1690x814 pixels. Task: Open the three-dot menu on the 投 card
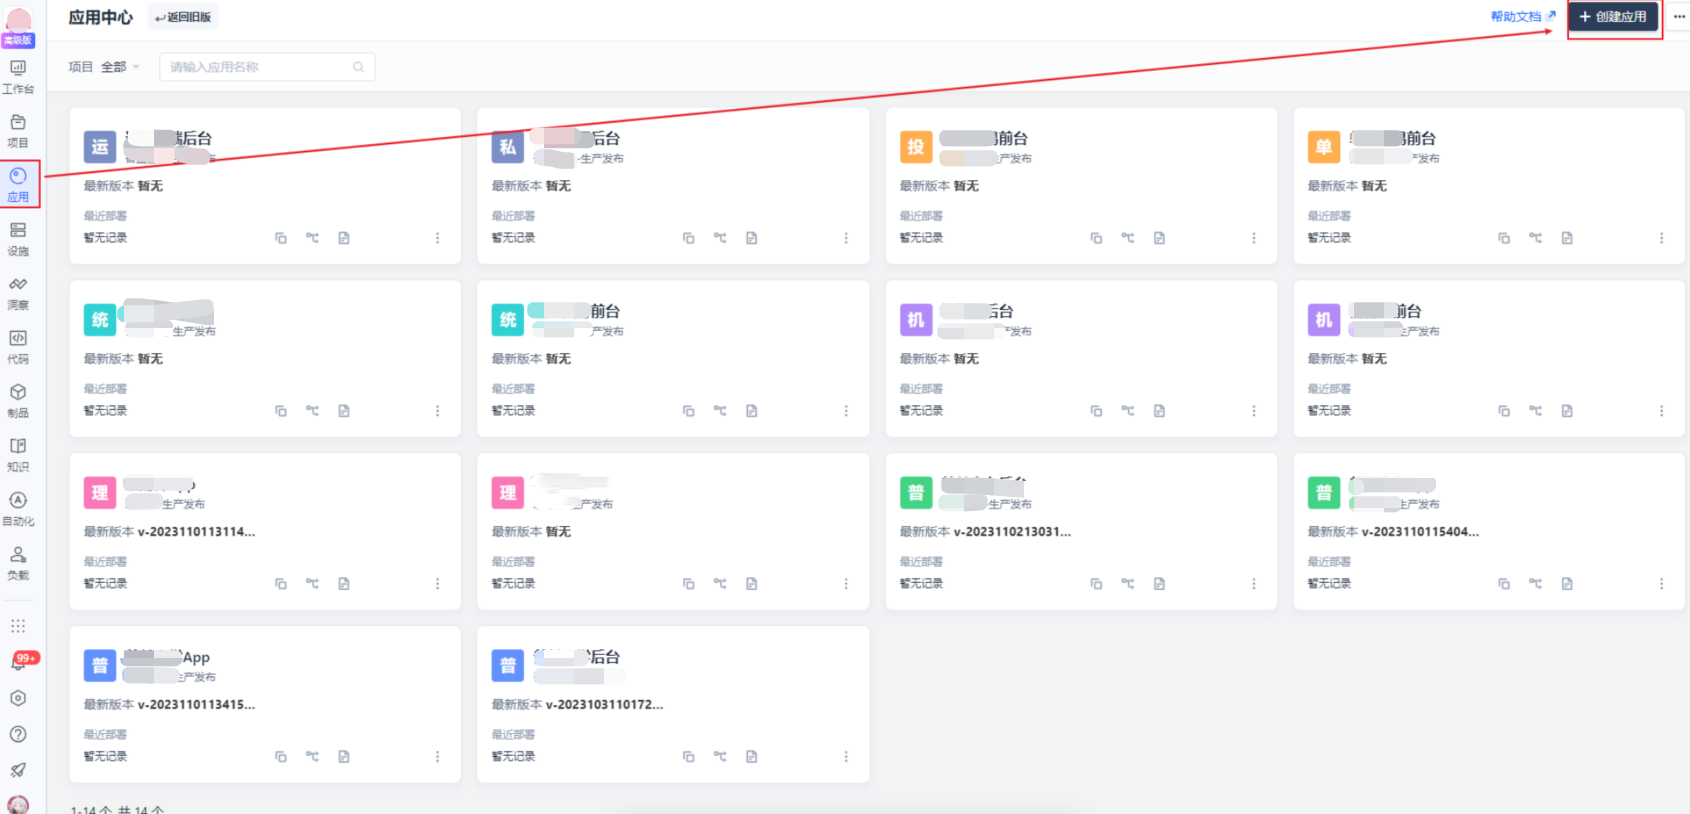click(x=1254, y=238)
